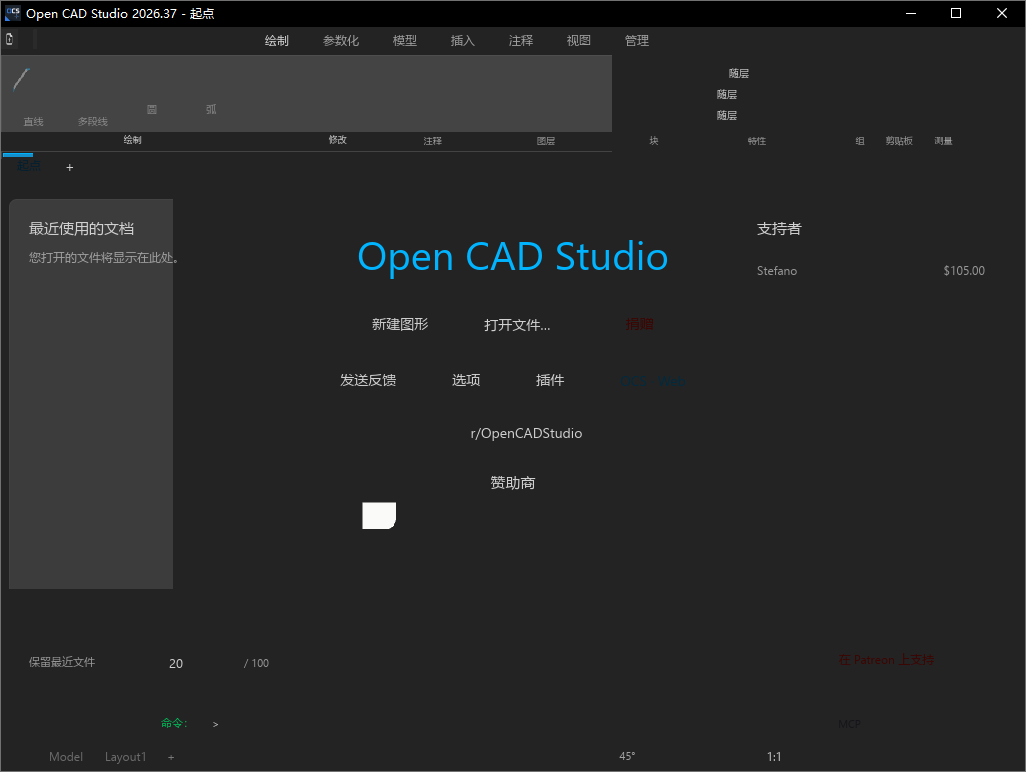Open the first 随层 property dropdown
The height and width of the screenshot is (772, 1026).
tap(739, 73)
